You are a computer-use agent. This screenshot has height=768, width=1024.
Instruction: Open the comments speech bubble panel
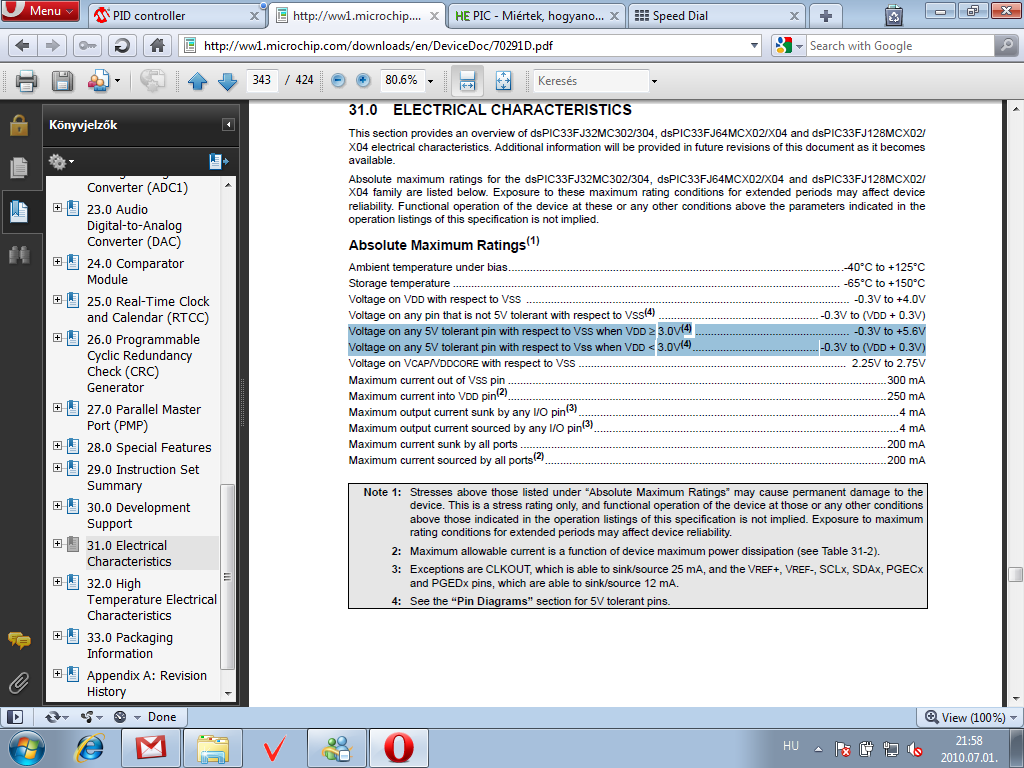[x=19, y=641]
